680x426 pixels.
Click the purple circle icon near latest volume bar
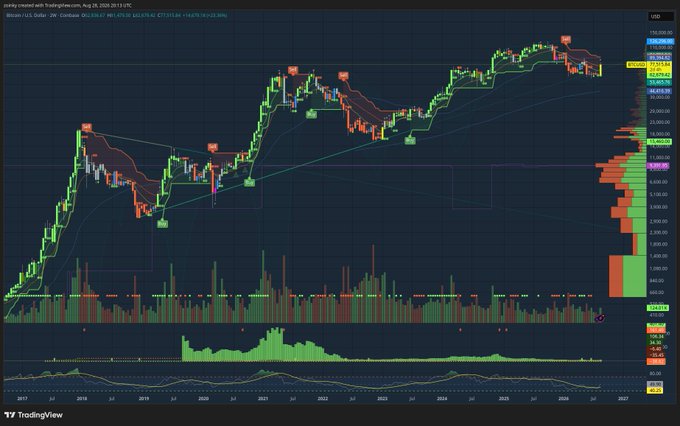point(601,318)
